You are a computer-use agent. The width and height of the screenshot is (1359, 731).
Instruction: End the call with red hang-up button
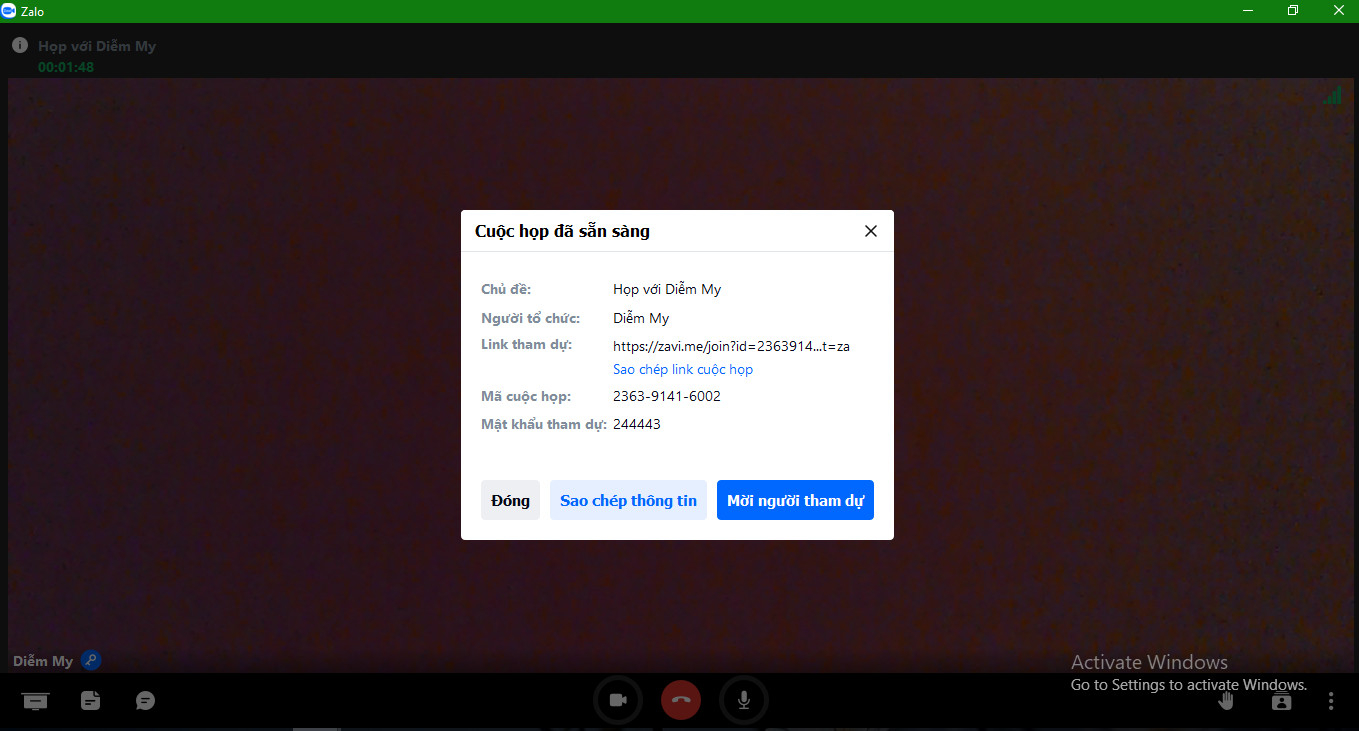coord(681,701)
